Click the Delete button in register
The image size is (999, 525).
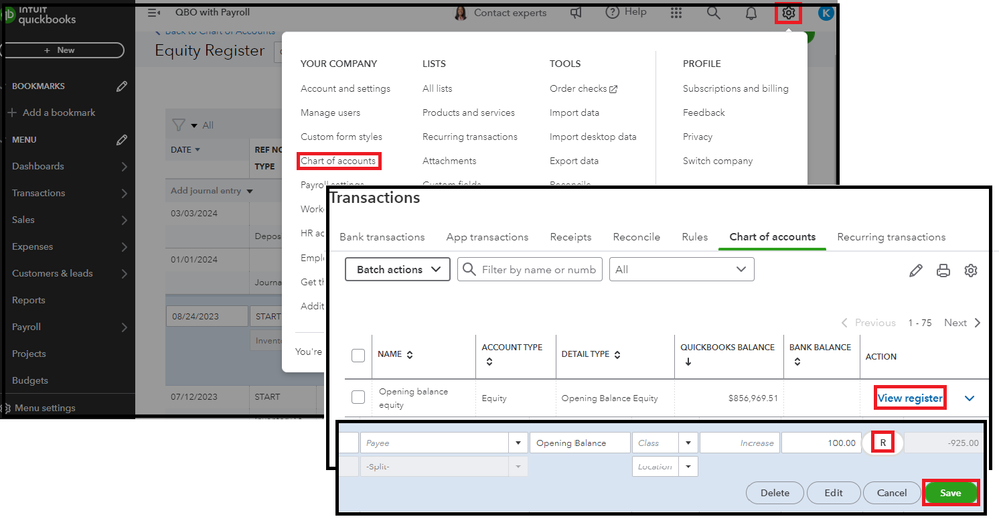775,493
